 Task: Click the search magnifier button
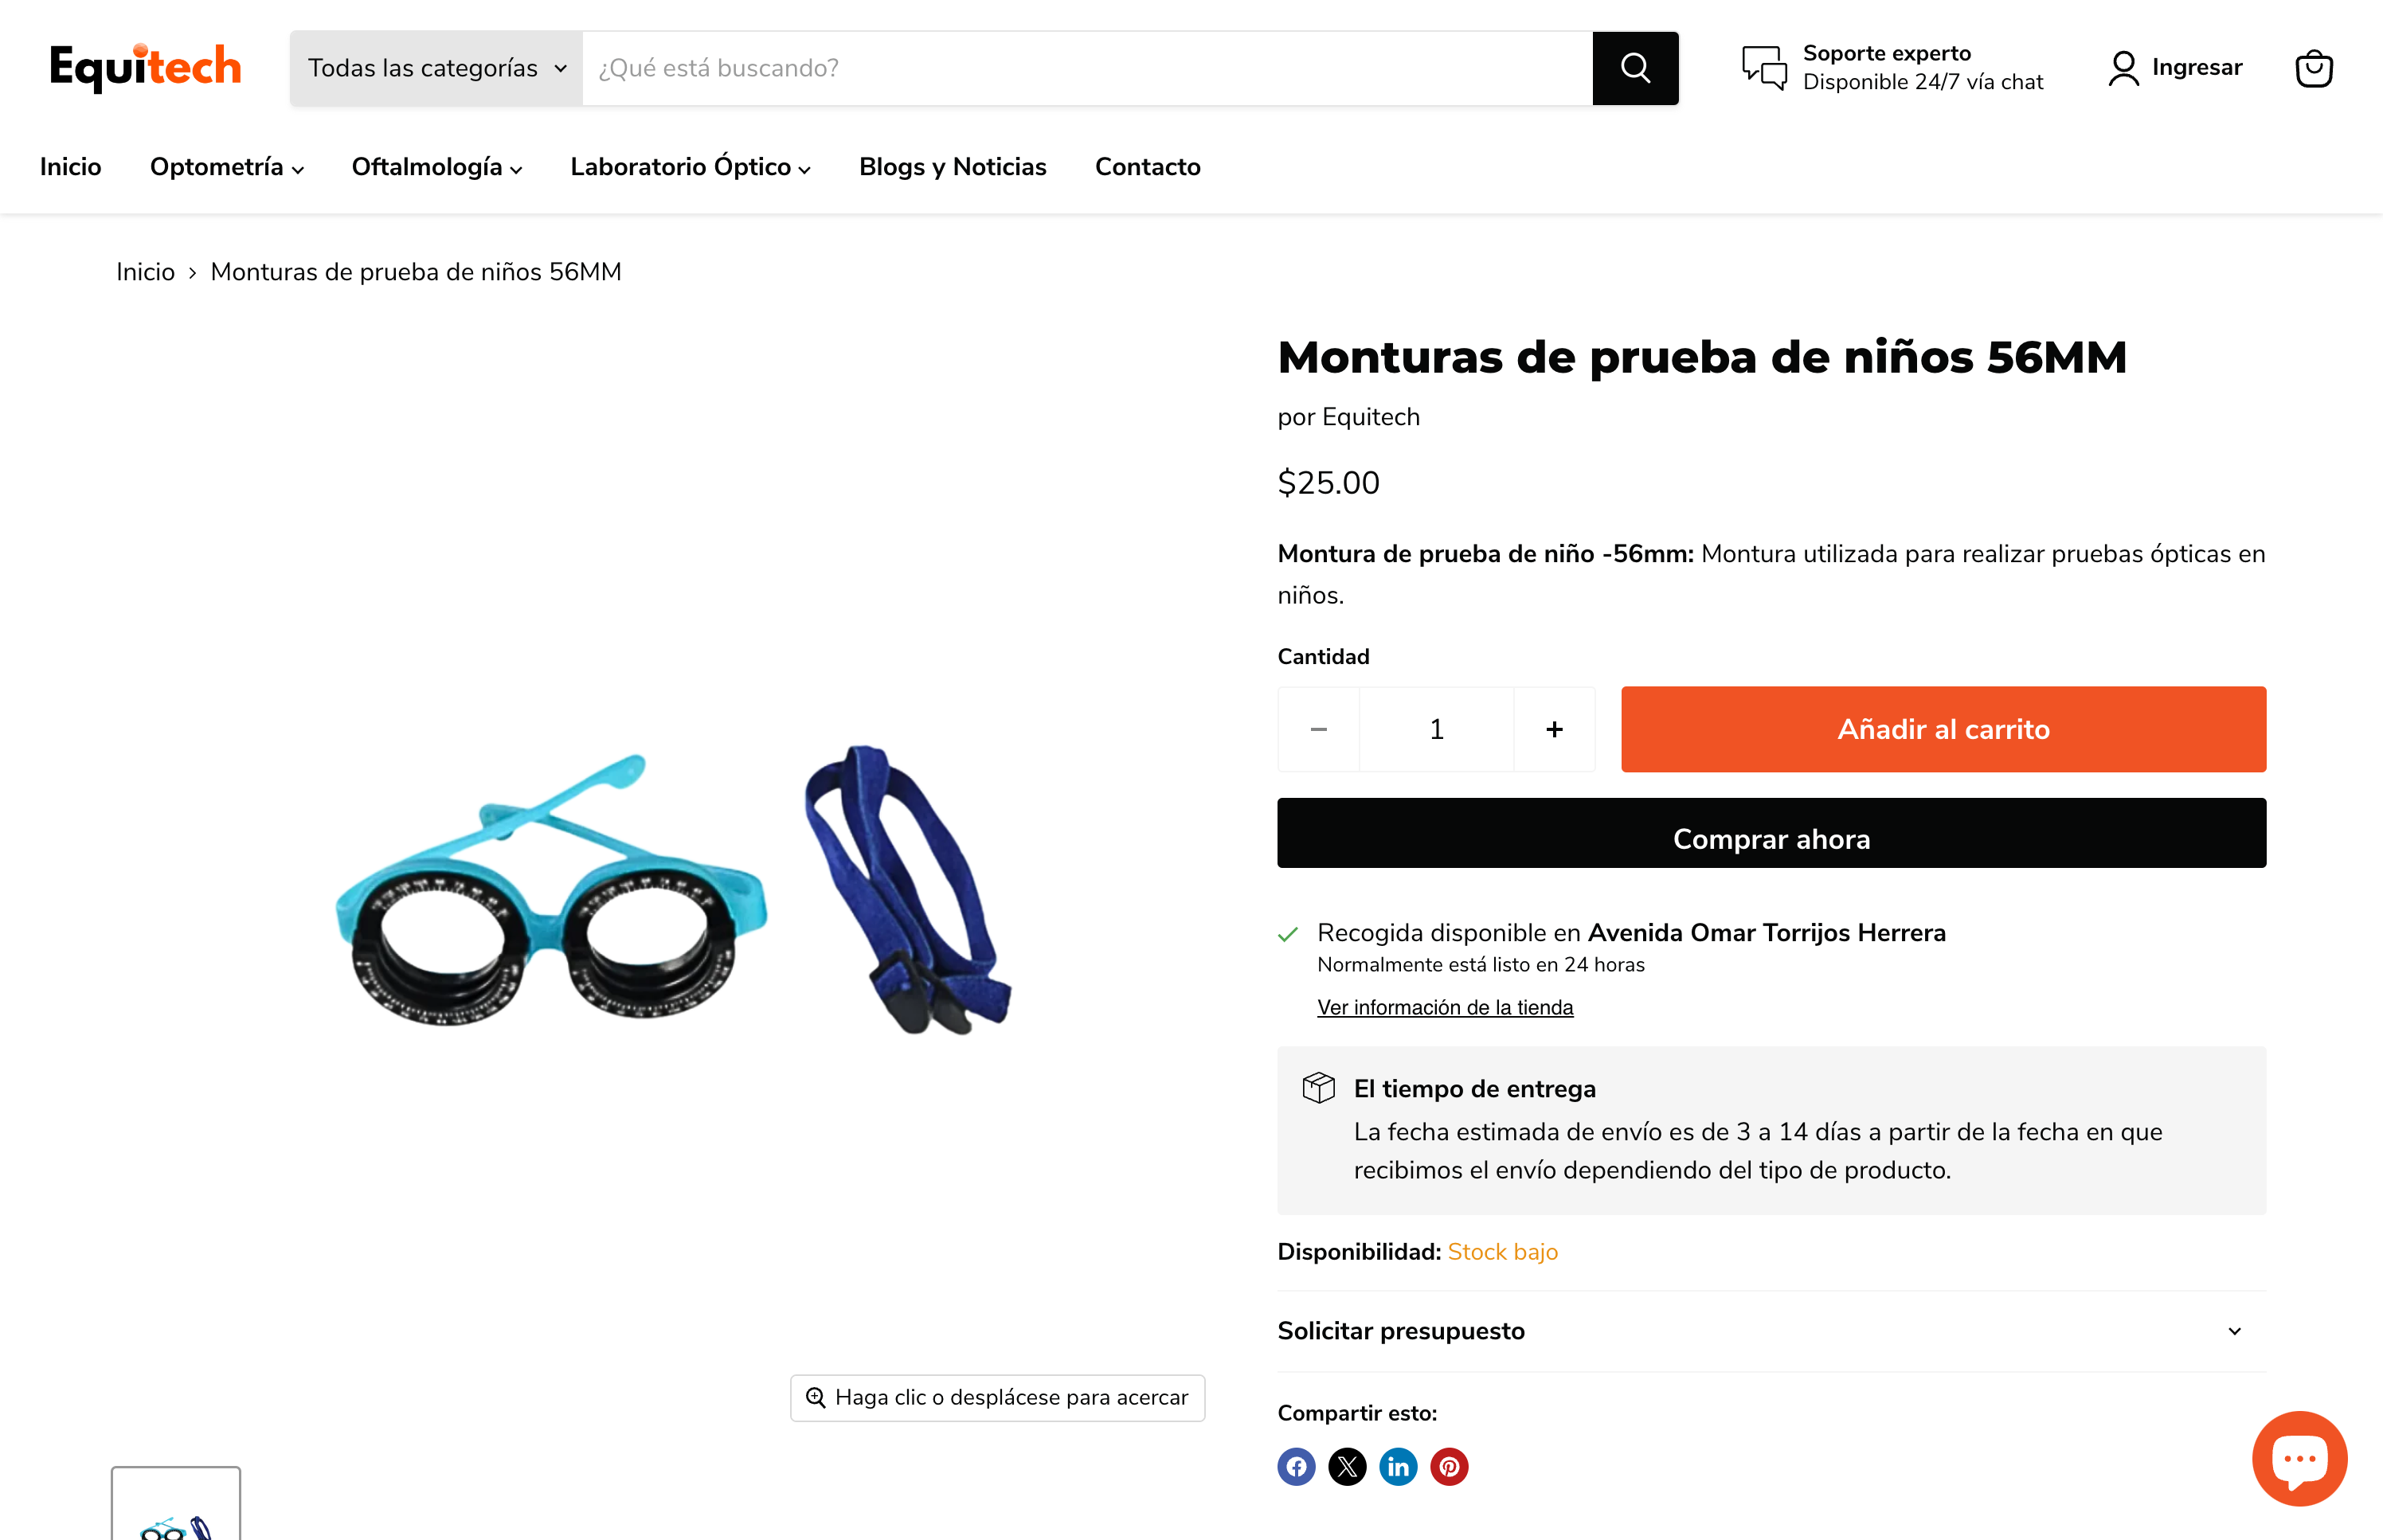[1635, 68]
